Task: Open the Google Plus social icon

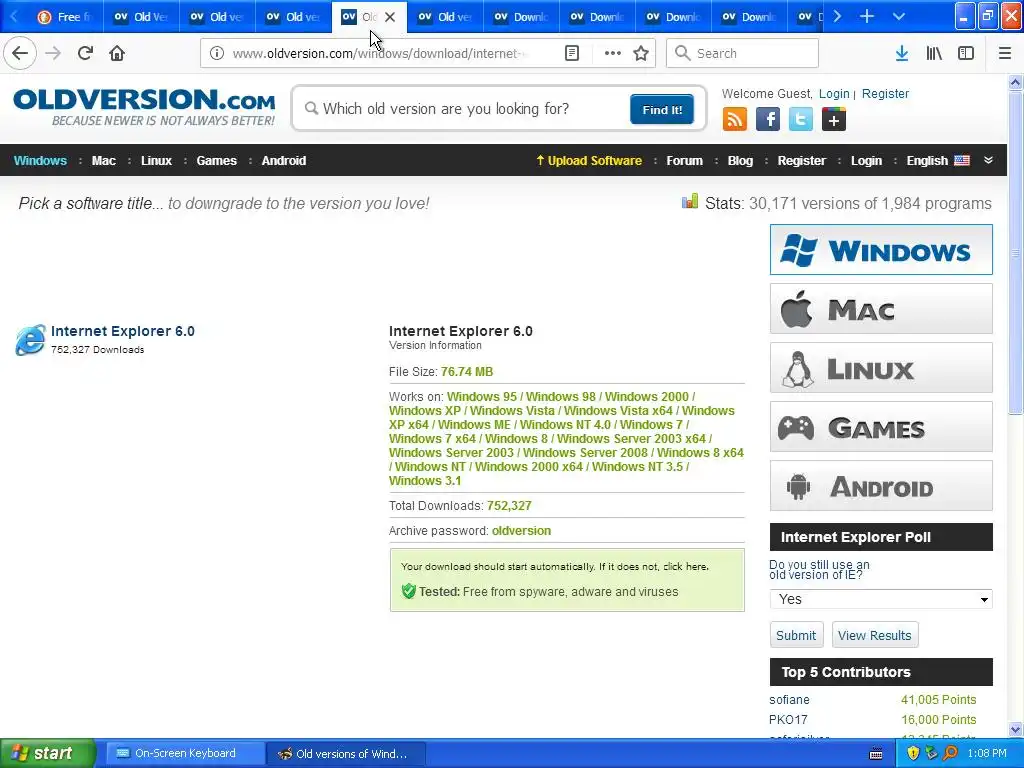Action: pos(834,120)
